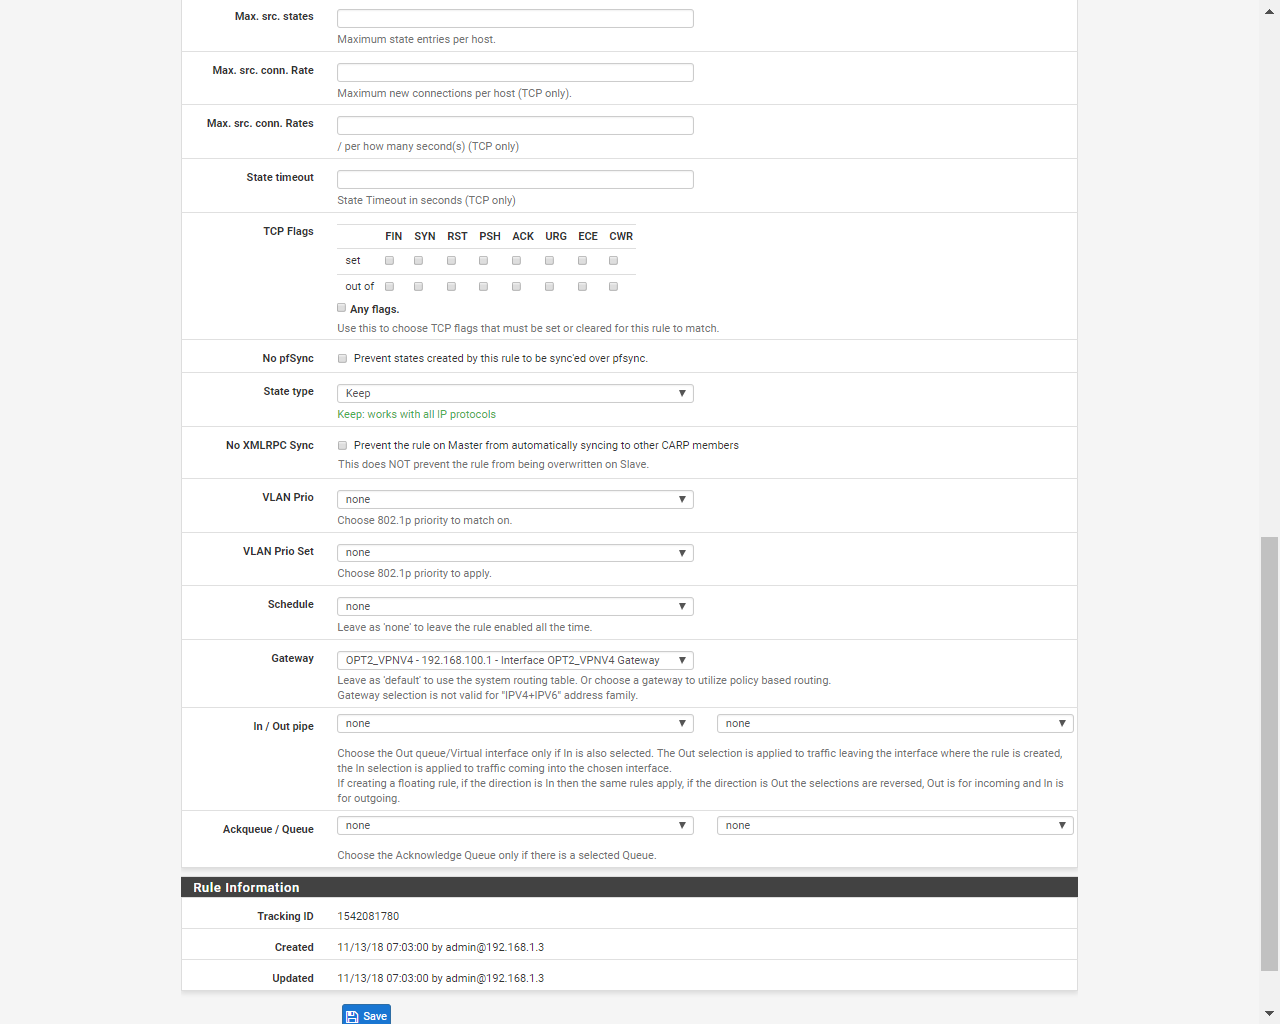This screenshot has height=1024, width=1280.
Task: Check the ECE flag in the set row
Action: click(x=583, y=260)
